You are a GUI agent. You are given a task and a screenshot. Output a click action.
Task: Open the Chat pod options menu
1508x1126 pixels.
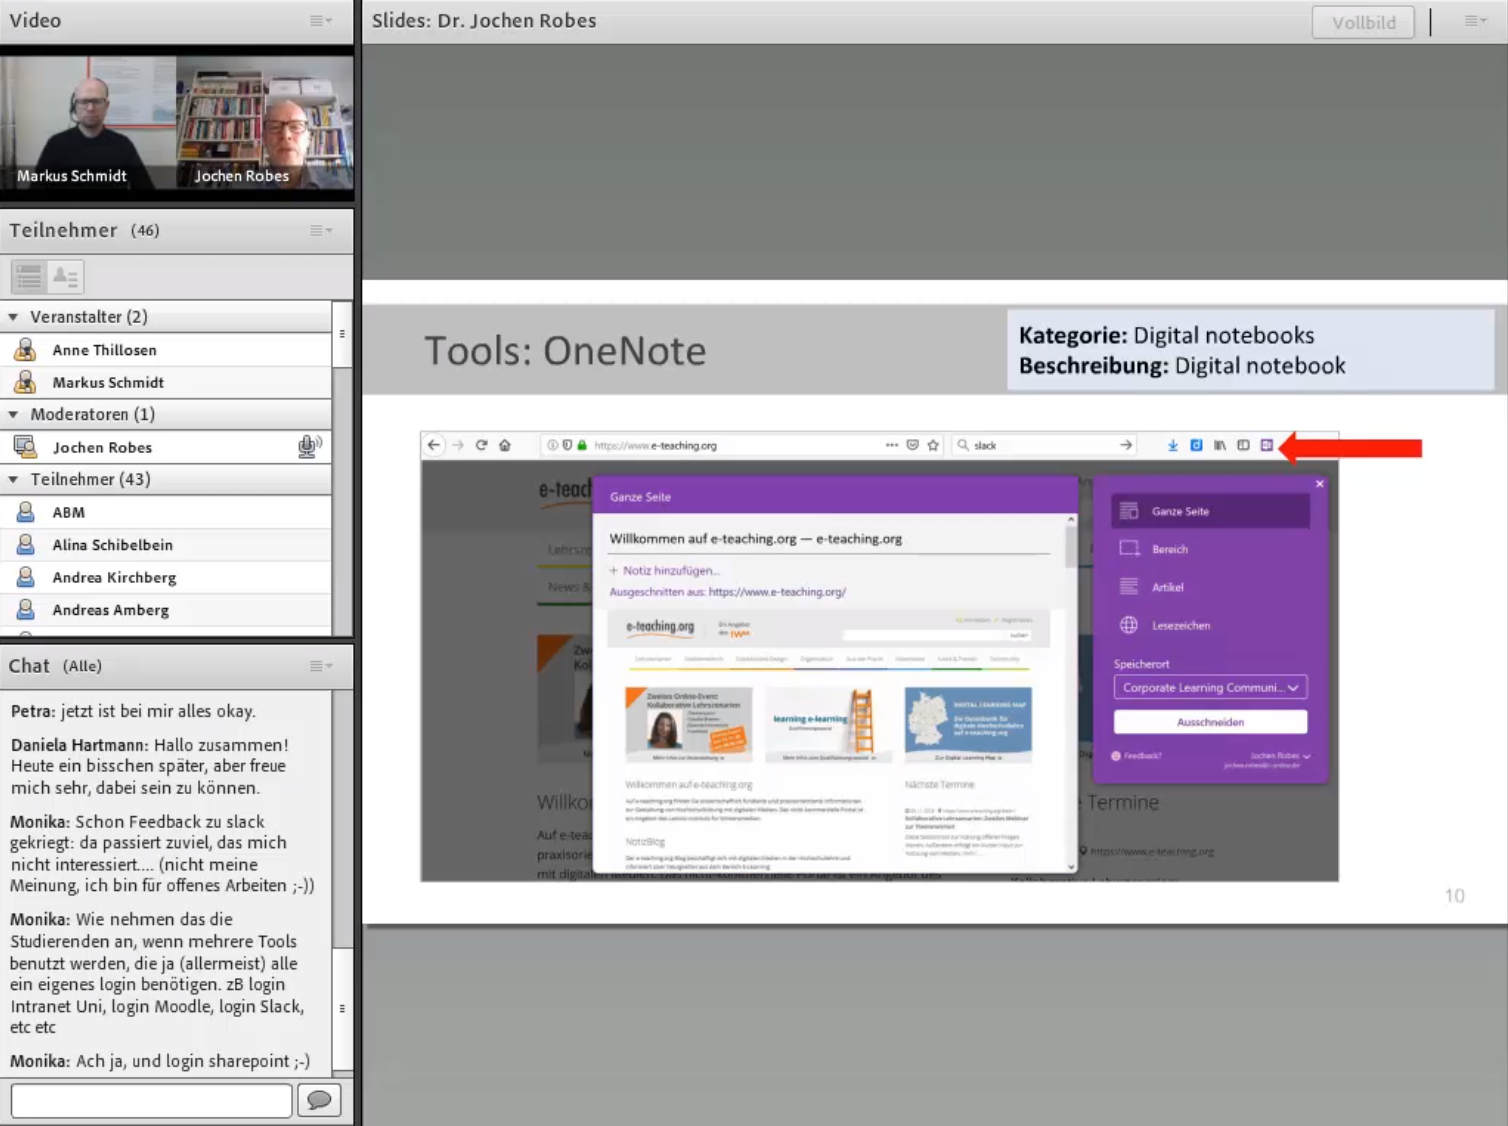pyautogui.click(x=320, y=666)
